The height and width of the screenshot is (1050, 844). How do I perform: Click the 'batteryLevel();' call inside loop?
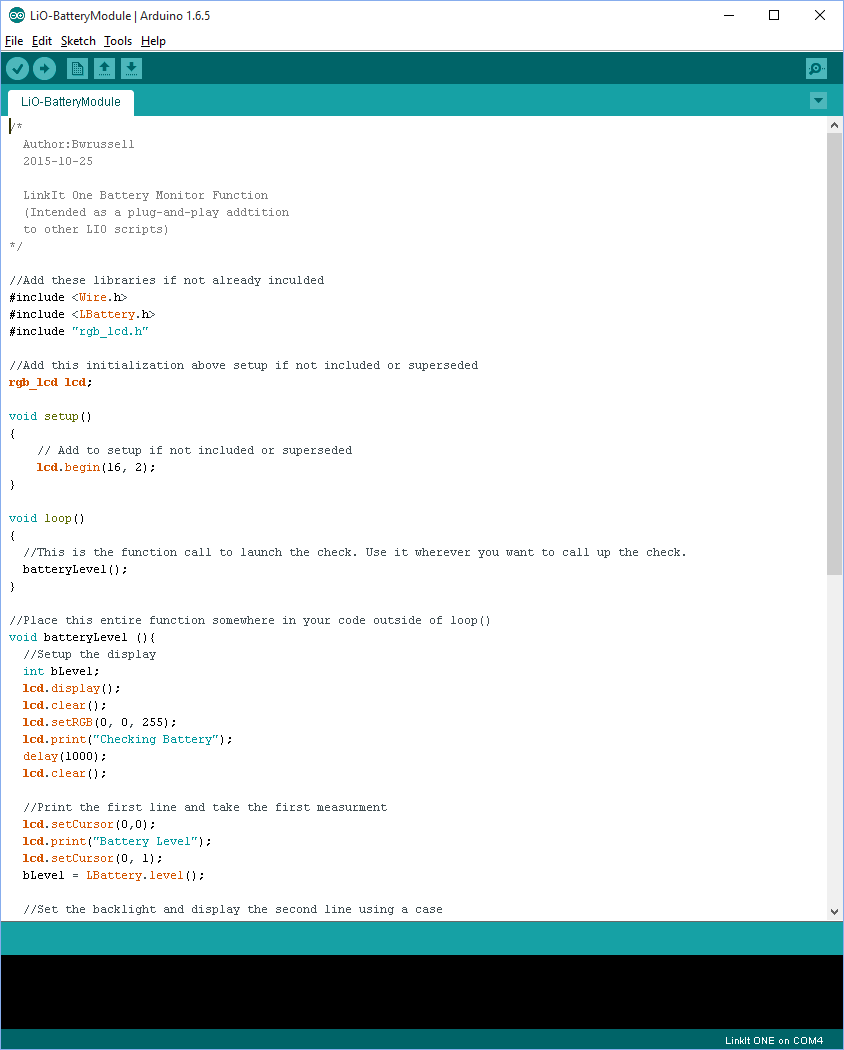click(x=75, y=569)
